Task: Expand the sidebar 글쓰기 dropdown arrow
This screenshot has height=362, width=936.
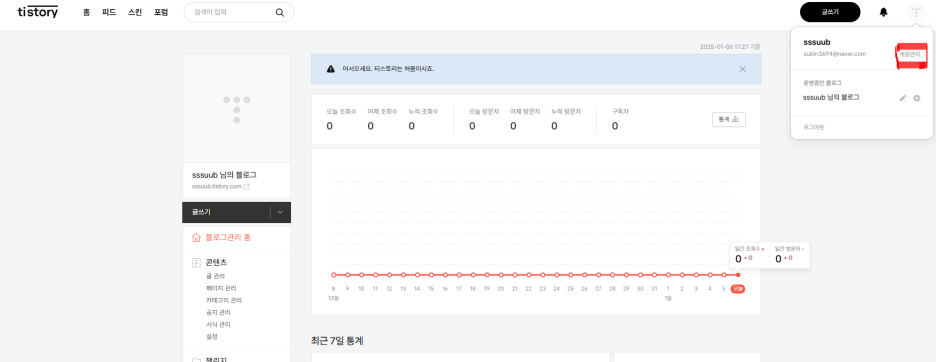Action: point(280,212)
